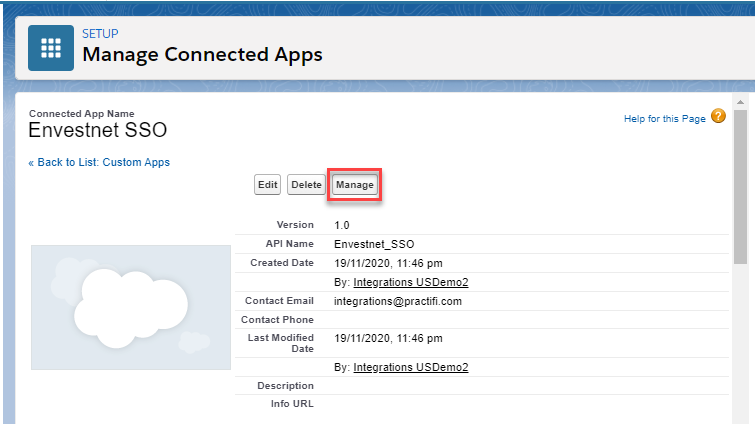
Task: Select the Created Date value 19/11/2020, 11:46 pm
Action: (388, 263)
